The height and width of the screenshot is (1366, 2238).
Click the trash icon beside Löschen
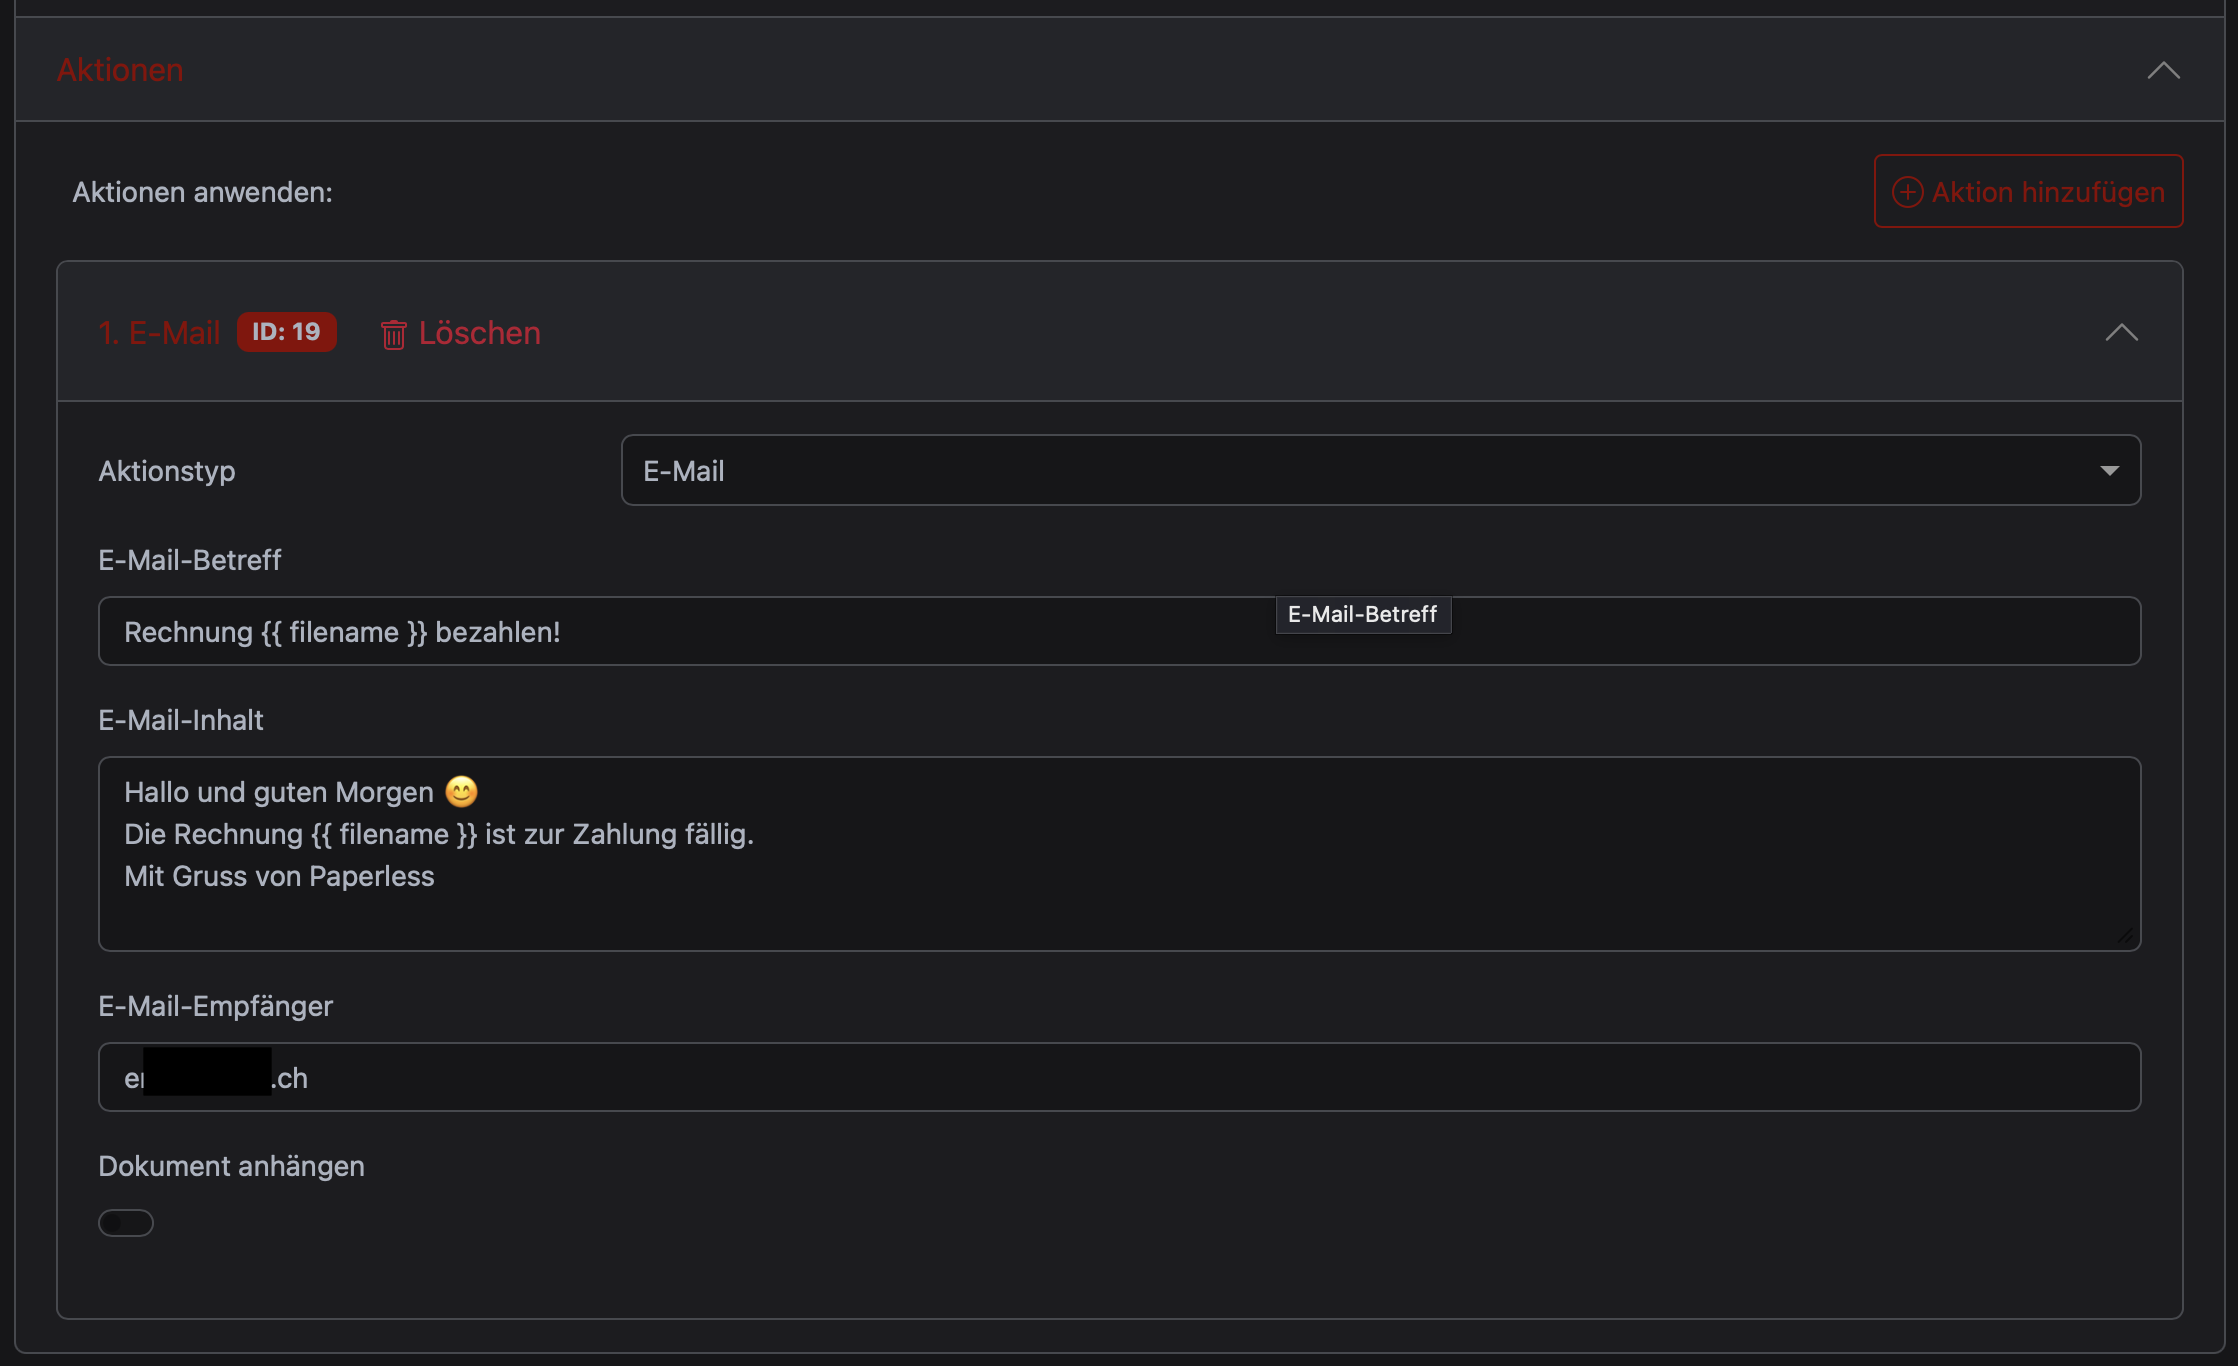pyautogui.click(x=393, y=334)
